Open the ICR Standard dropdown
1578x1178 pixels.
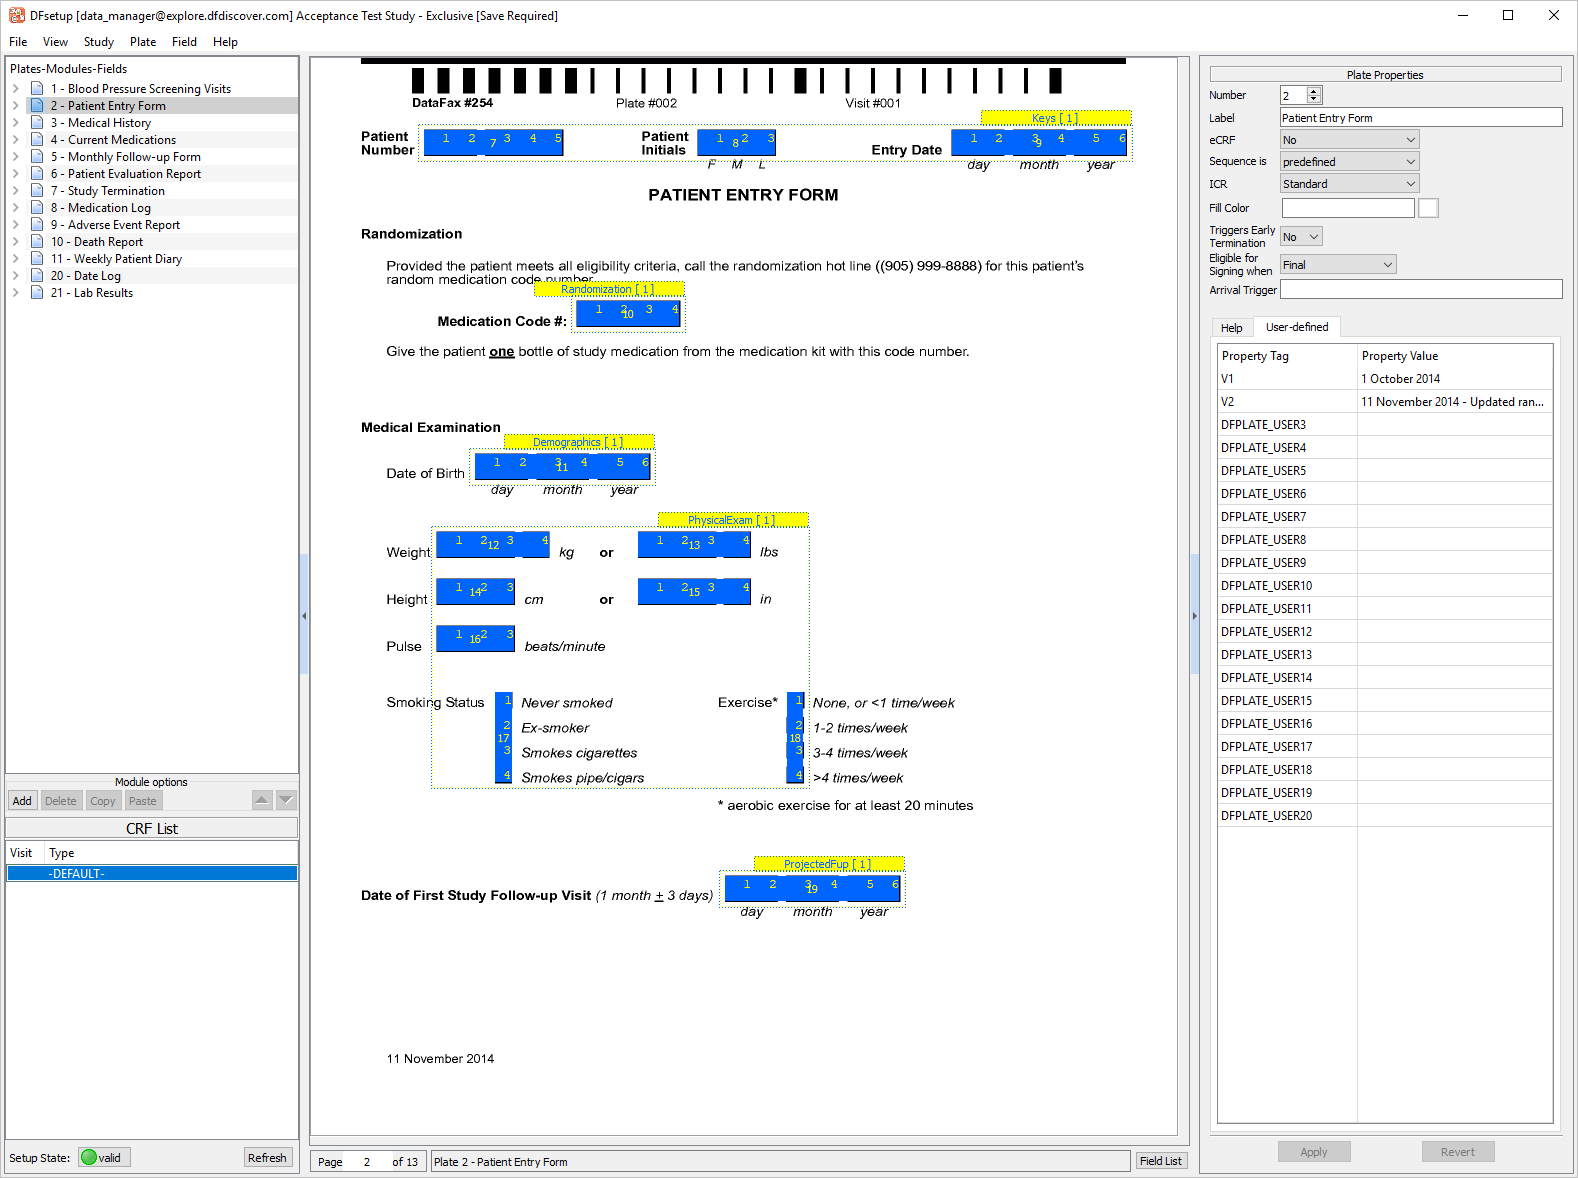coord(1349,184)
